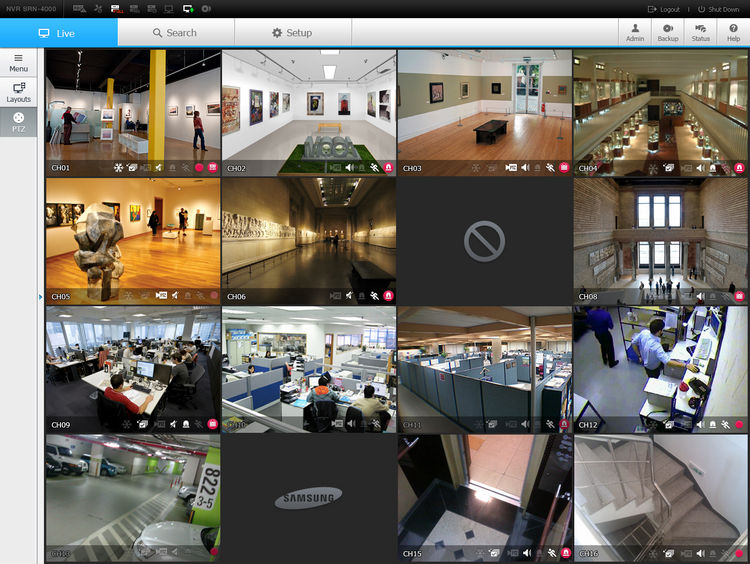Click the CH01 PTZ snowflake icon
This screenshot has width=750, height=564.
(x=117, y=168)
